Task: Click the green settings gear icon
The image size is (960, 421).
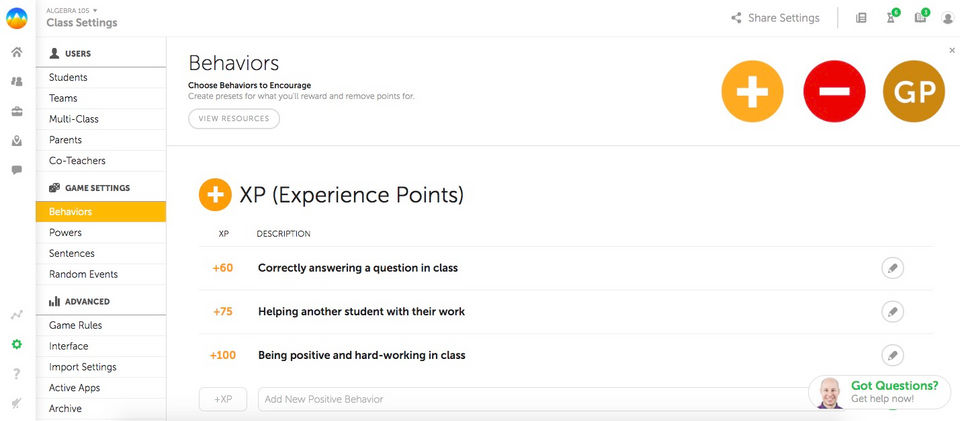Action: [x=17, y=344]
